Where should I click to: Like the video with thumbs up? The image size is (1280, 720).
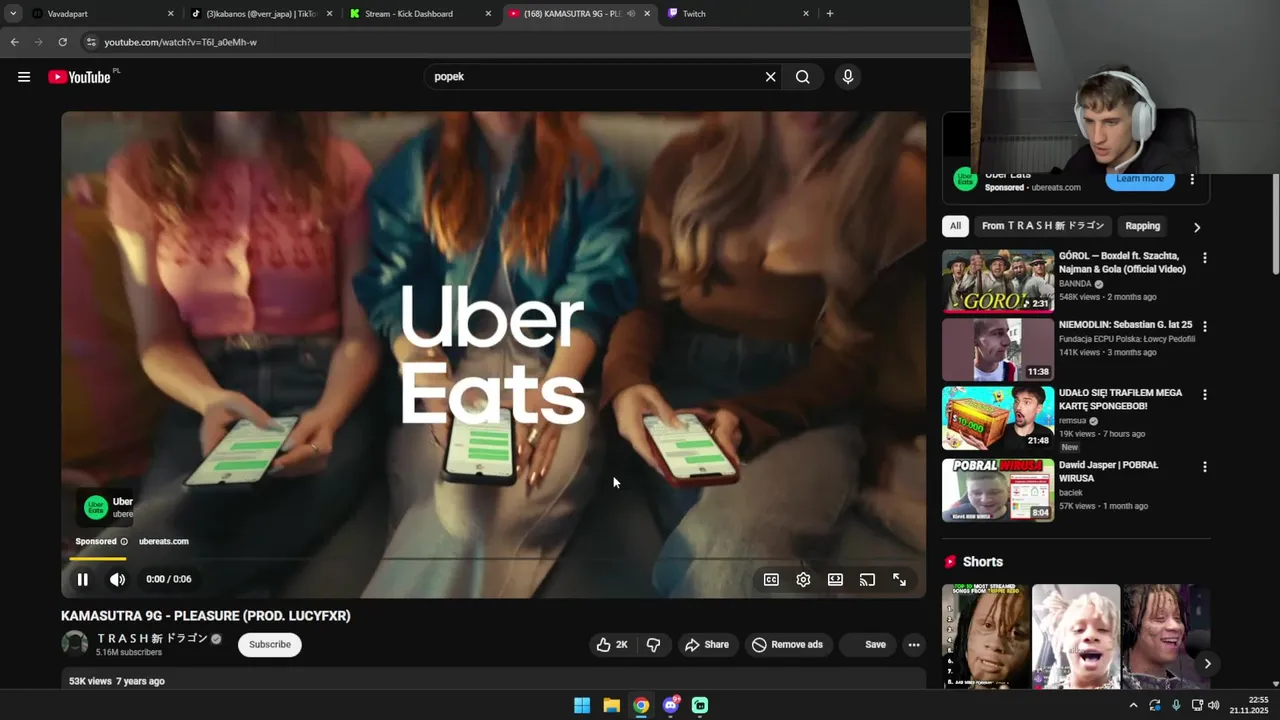[x=612, y=645]
